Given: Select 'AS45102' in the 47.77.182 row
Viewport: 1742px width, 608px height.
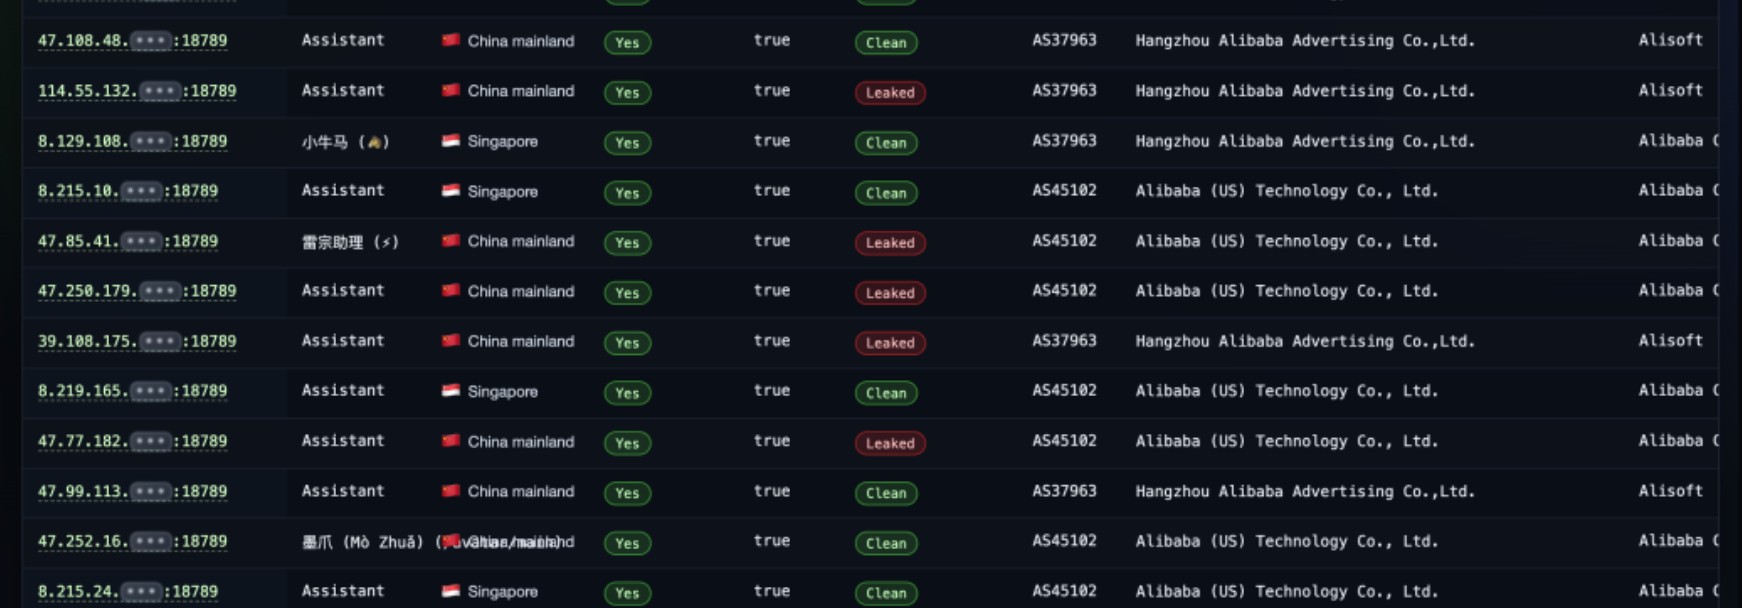Looking at the screenshot, I should click(x=1064, y=440).
